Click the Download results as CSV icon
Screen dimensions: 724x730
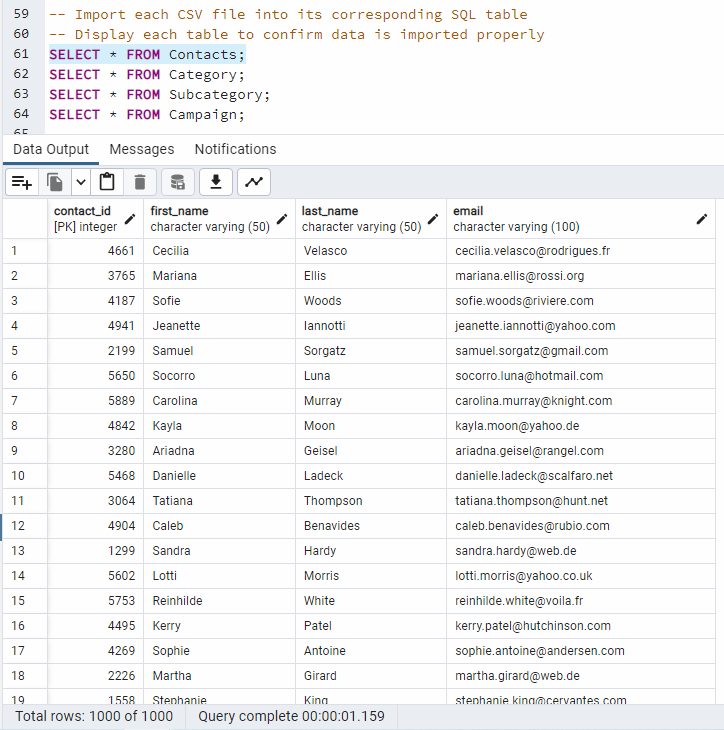click(216, 182)
